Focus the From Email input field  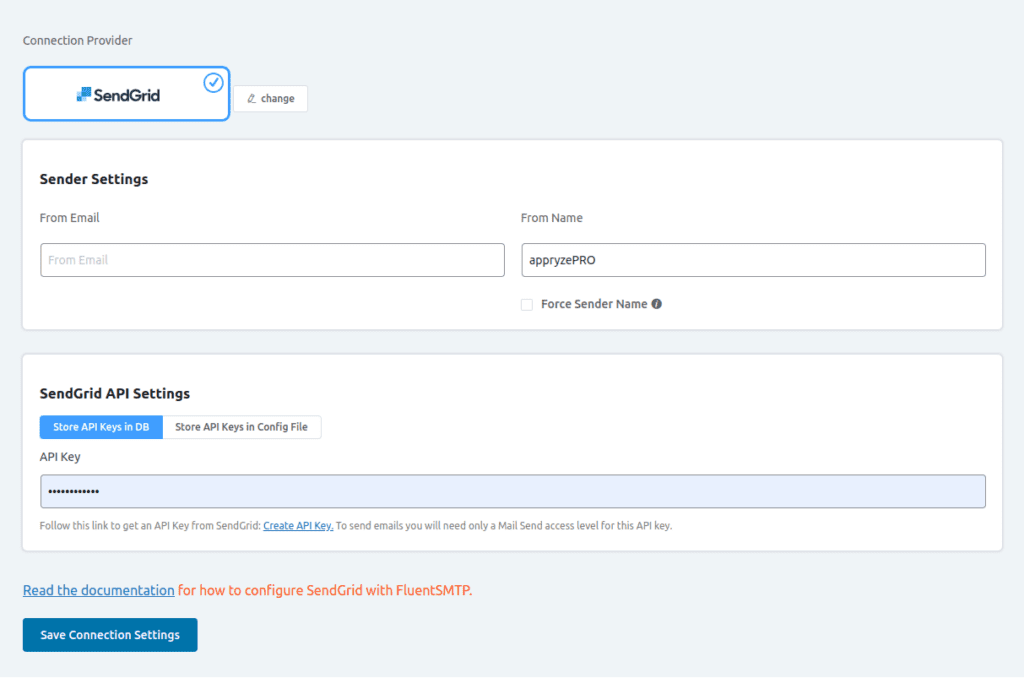(x=272, y=260)
